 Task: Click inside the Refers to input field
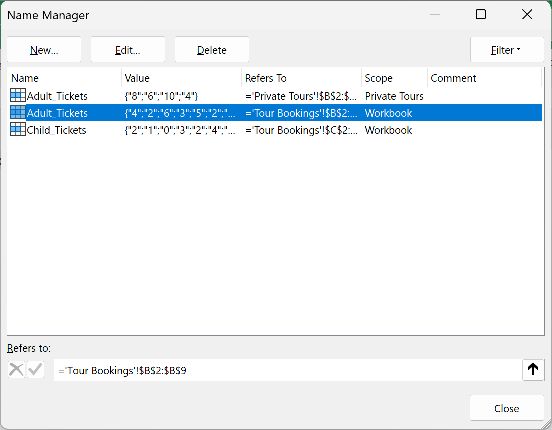coord(287,370)
